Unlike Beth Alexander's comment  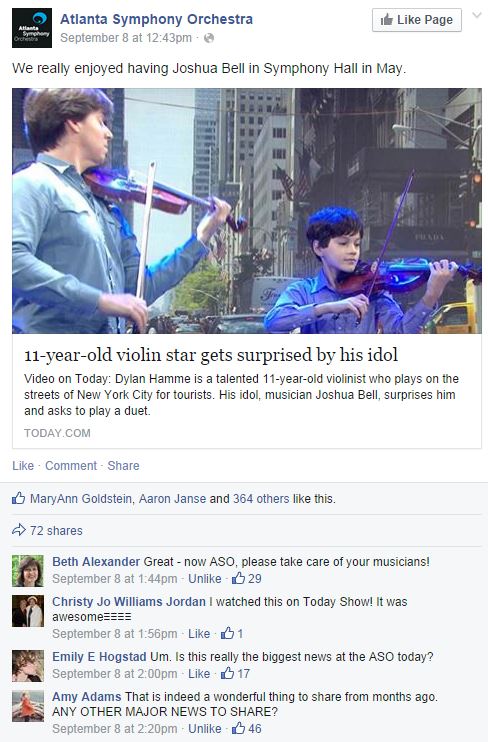pos(204,579)
